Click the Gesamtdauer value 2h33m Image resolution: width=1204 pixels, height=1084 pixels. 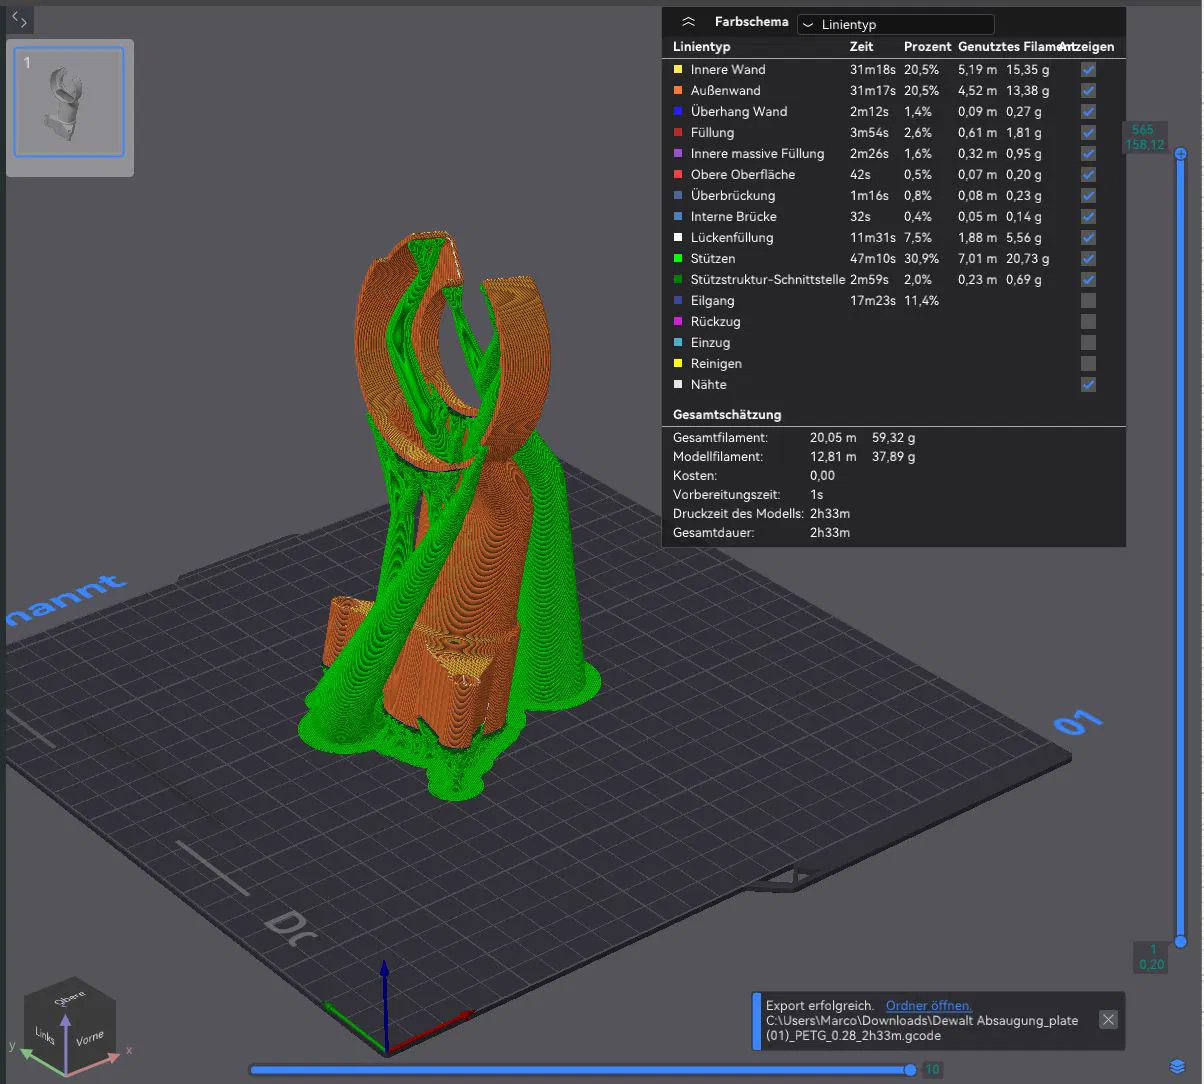coord(830,533)
